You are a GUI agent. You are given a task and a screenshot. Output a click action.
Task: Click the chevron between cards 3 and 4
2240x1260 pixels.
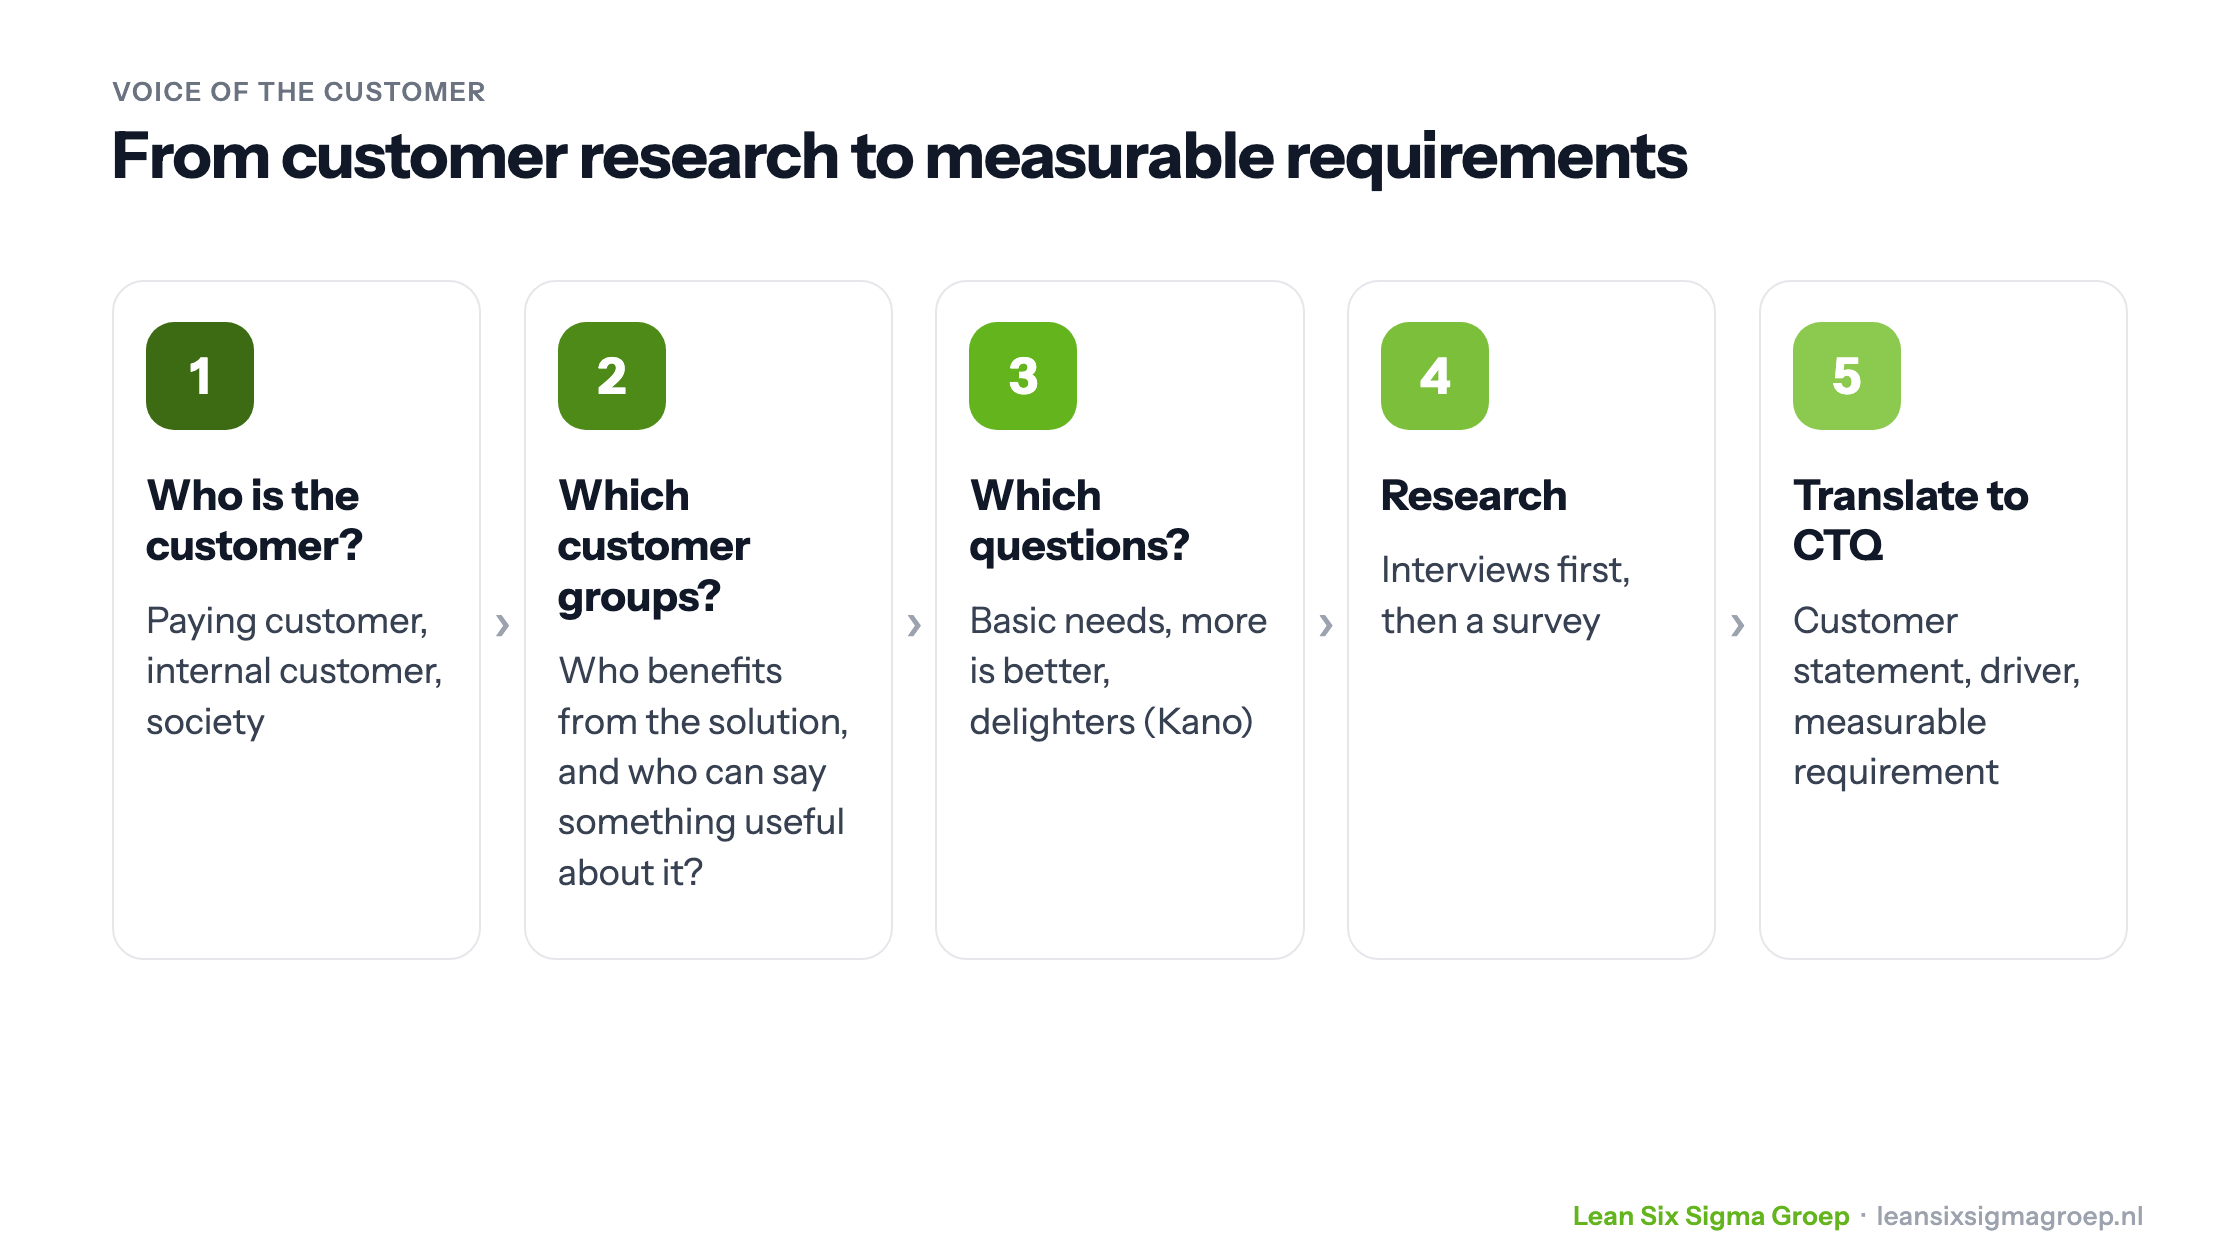coord(1326,625)
